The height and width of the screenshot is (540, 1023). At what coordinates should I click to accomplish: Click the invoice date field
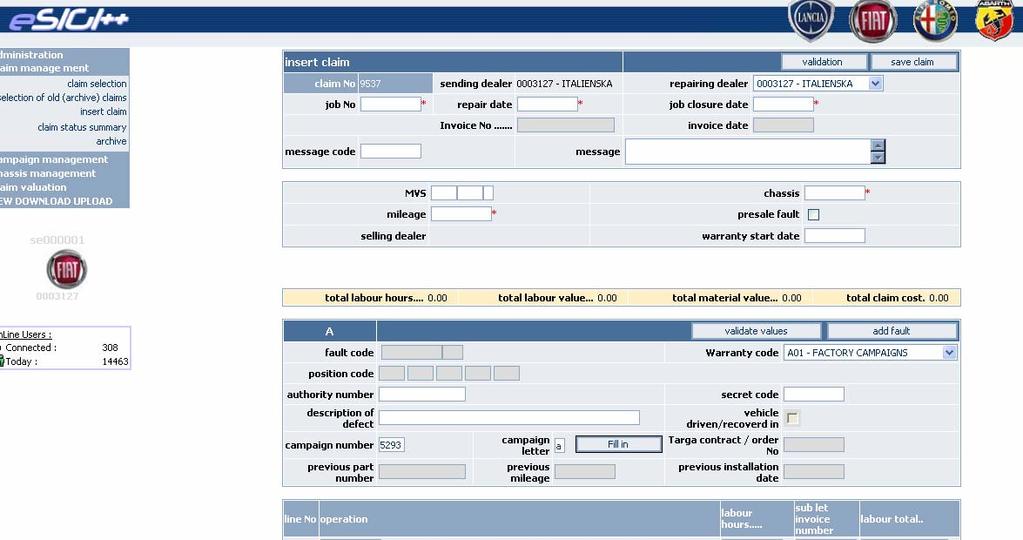coord(783,125)
